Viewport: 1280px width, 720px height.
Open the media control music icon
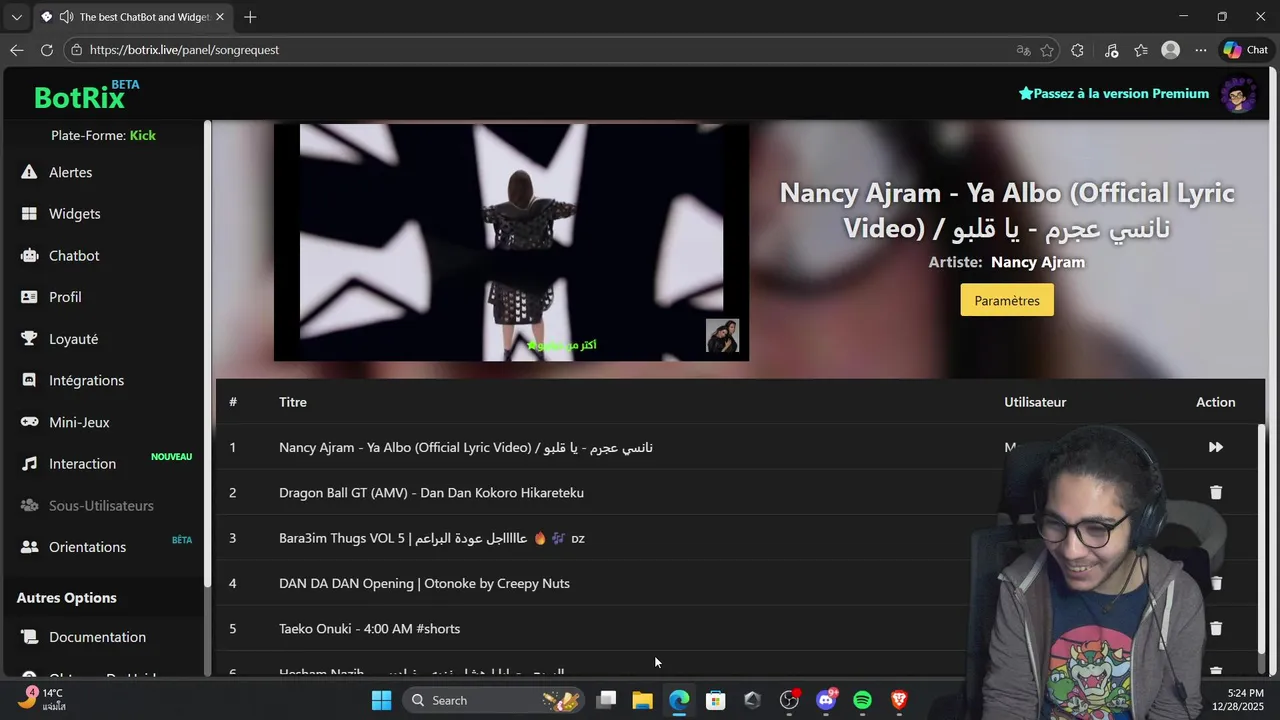(x=1111, y=50)
